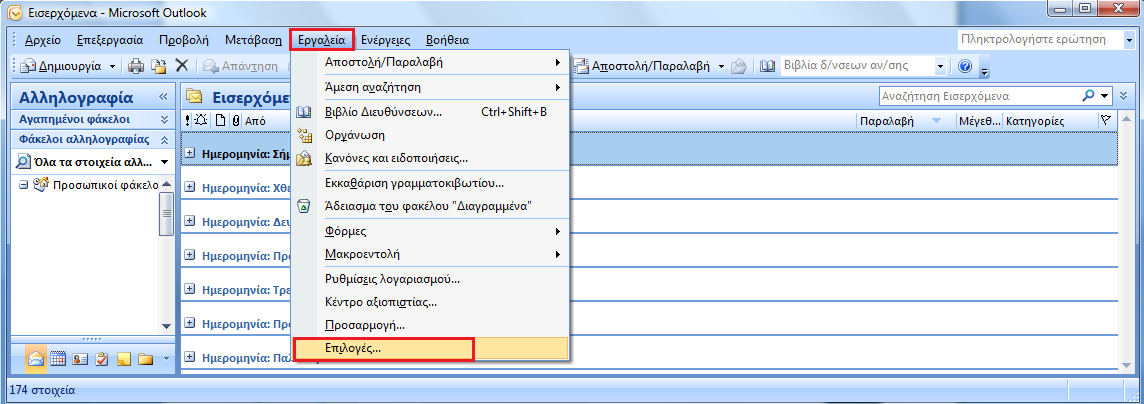1144x404 pixels.
Task: Collapse Φάκελοι αλληλογραφίας section
Action: click(163, 139)
